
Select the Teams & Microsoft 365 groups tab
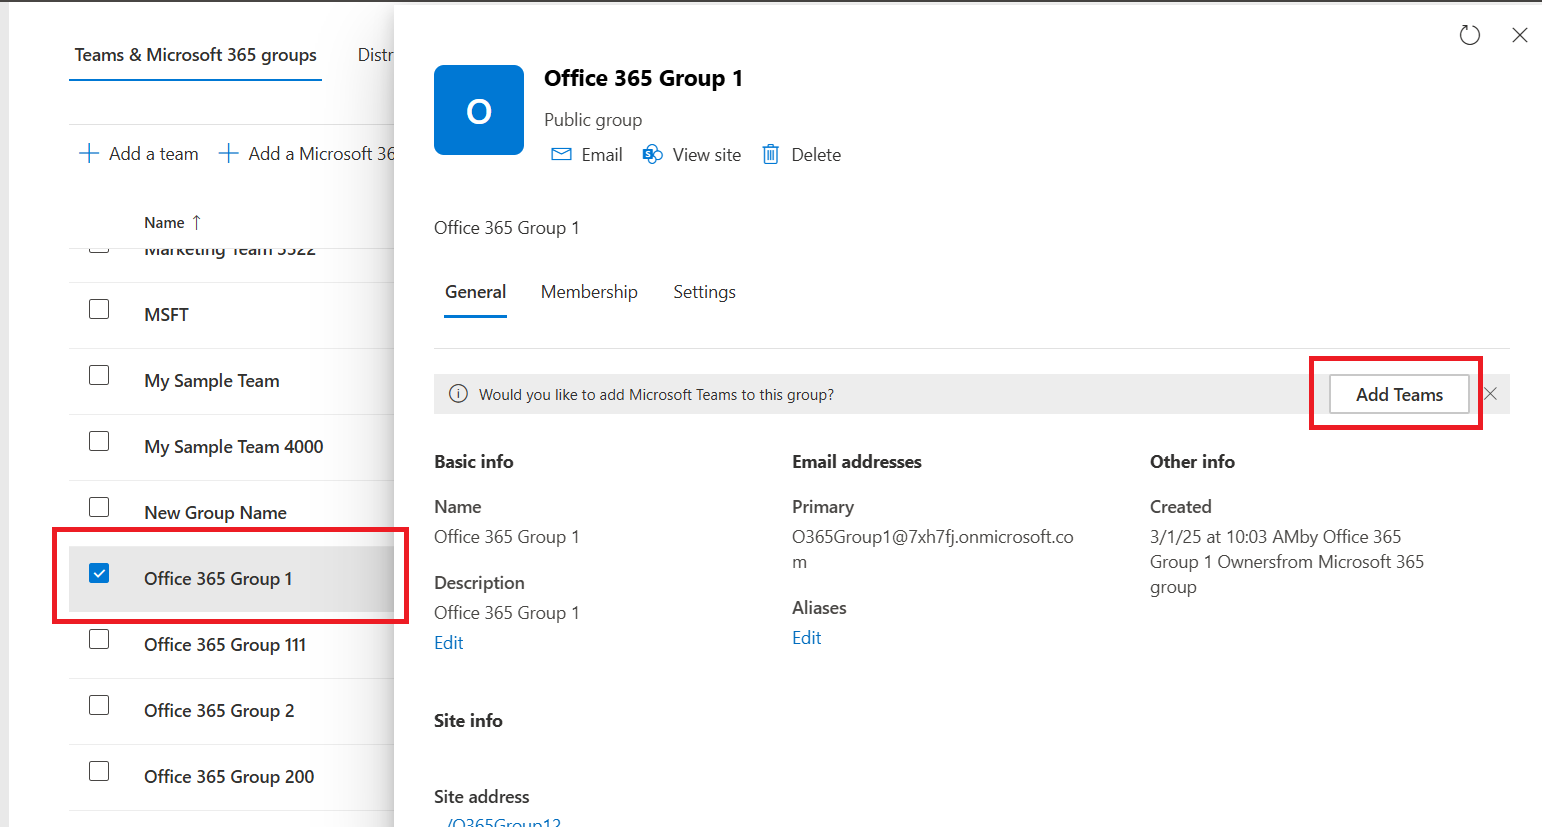click(x=195, y=55)
